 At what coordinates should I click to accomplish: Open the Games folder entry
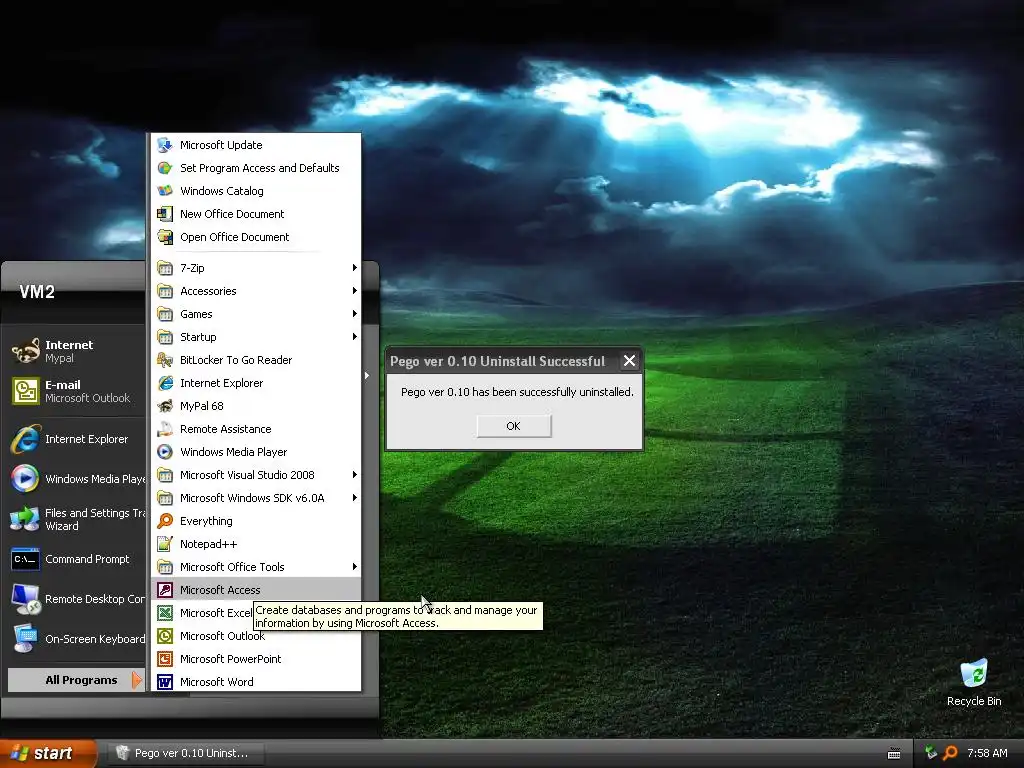pyautogui.click(x=256, y=314)
